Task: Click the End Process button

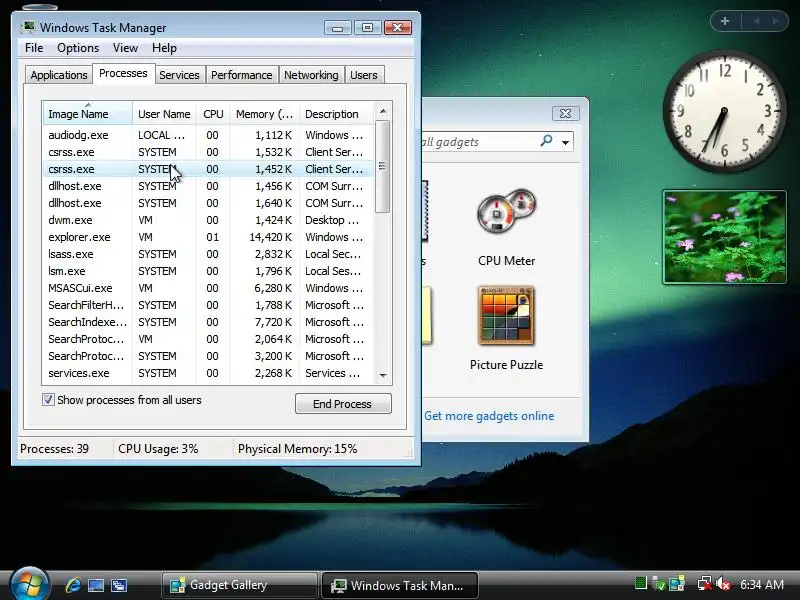Action: click(x=343, y=404)
